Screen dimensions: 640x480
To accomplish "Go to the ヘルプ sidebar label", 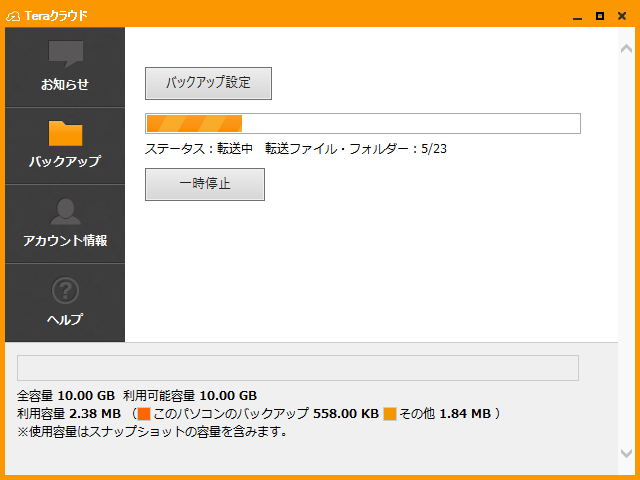I will (65, 320).
